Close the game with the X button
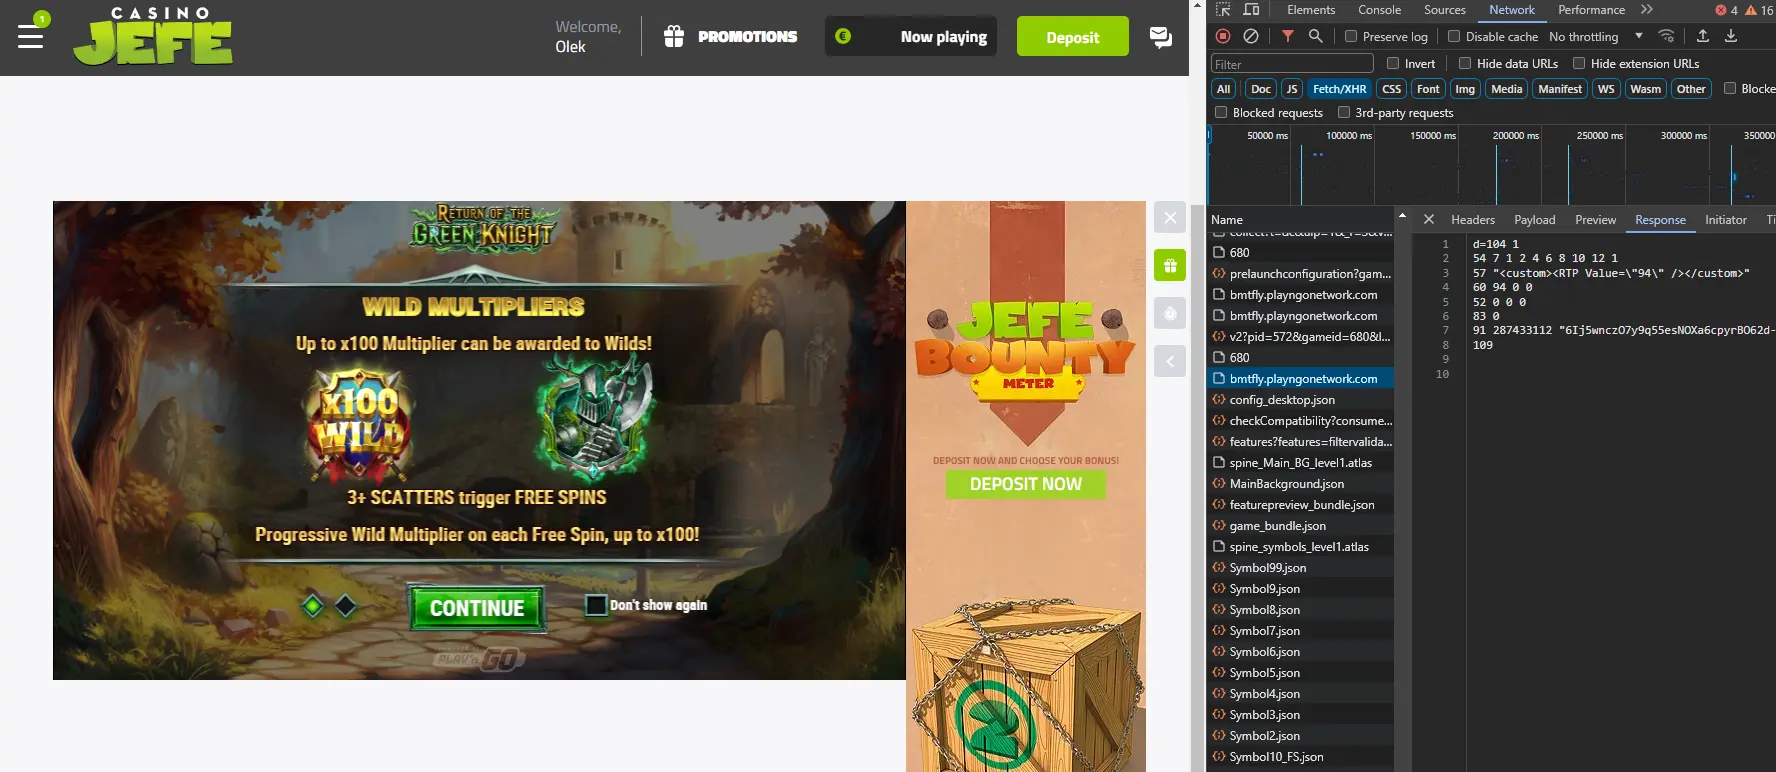This screenshot has height=772, width=1776. [1170, 217]
